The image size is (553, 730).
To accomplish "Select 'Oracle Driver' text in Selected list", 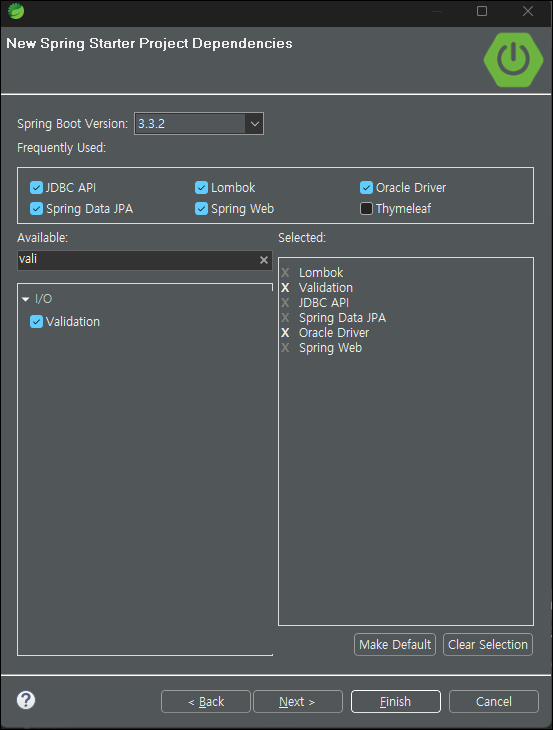I will (x=334, y=333).
